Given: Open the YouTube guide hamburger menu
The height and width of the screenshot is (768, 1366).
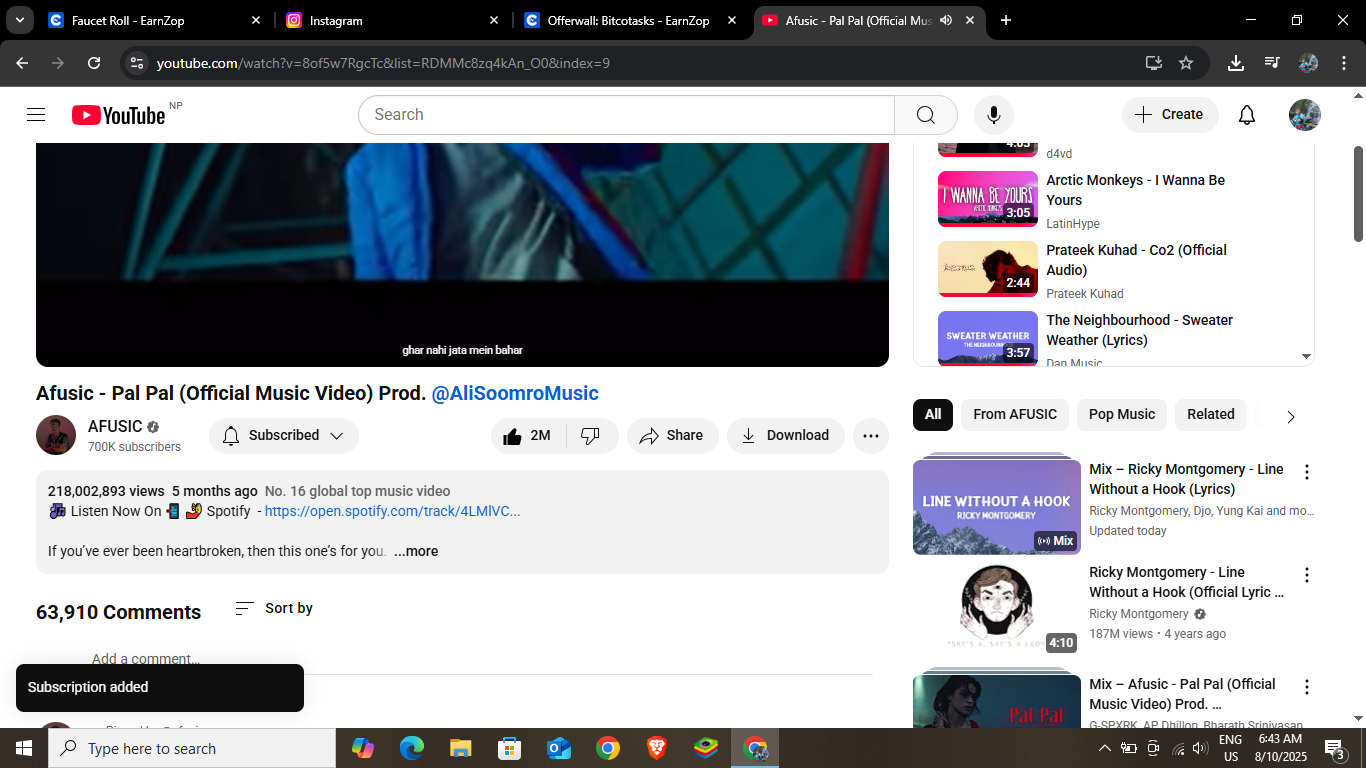Looking at the screenshot, I should (x=36, y=115).
